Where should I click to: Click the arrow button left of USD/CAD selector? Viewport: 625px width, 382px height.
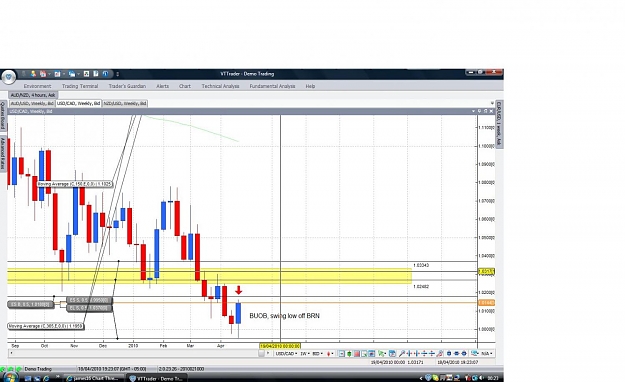point(268,353)
